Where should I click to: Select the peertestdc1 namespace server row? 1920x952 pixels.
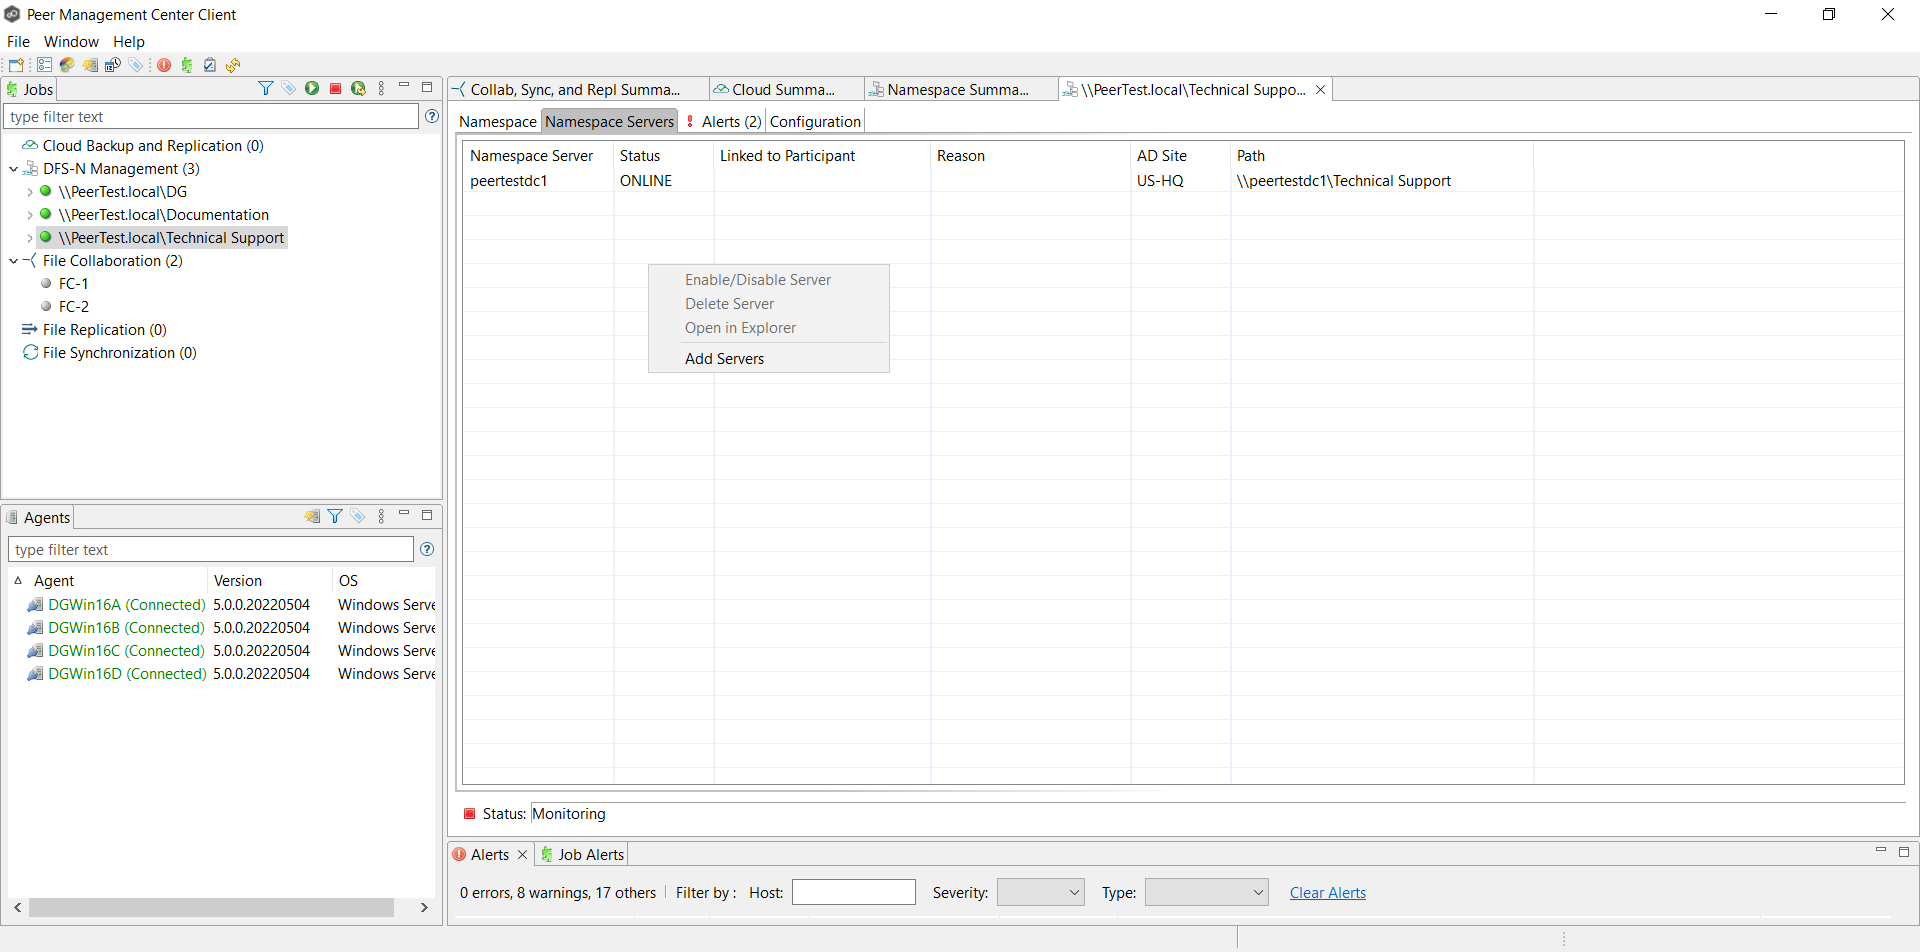tap(1183, 180)
